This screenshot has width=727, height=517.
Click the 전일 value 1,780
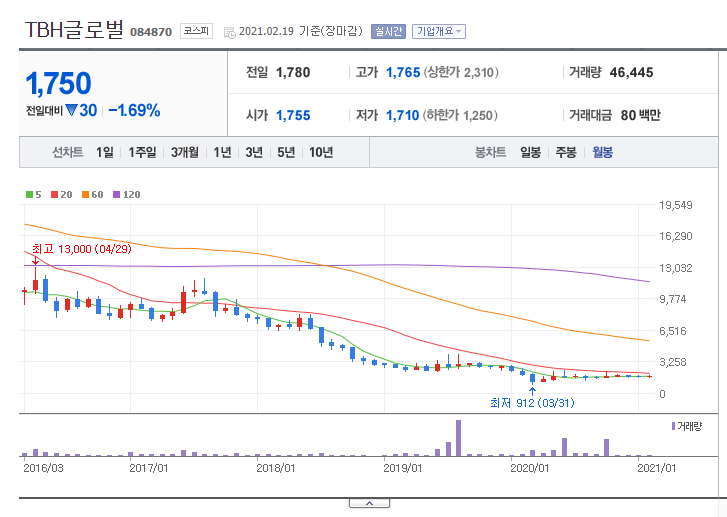(x=293, y=72)
